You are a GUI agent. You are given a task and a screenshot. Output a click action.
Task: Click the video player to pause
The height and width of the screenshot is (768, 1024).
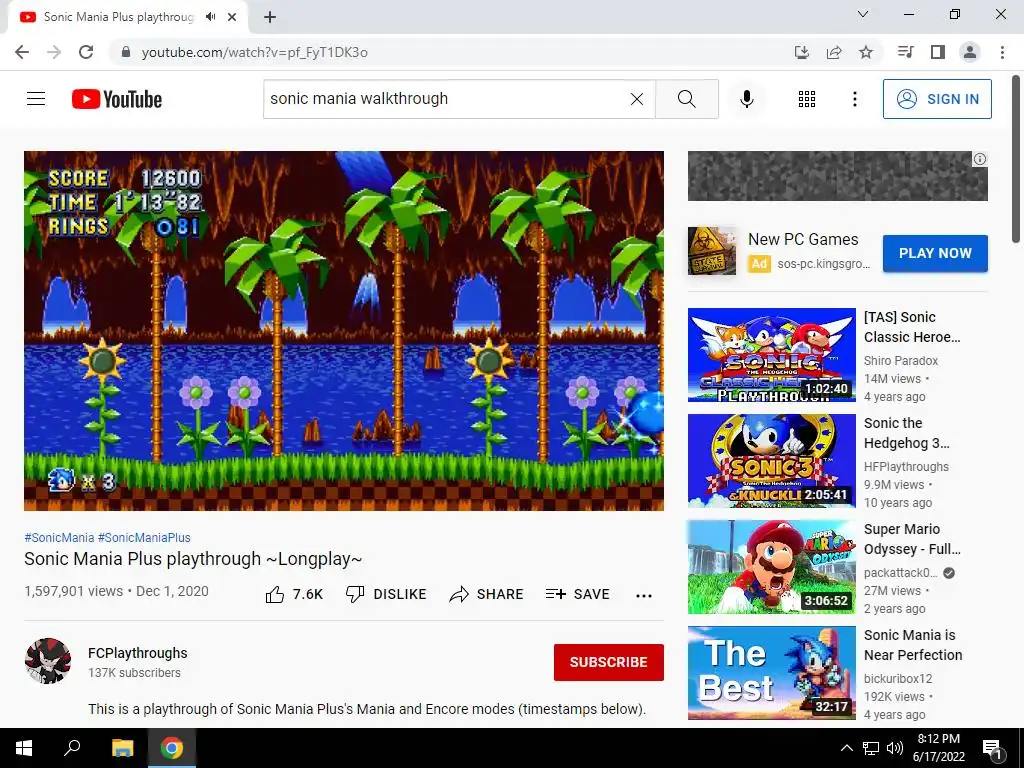[x=344, y=330]
